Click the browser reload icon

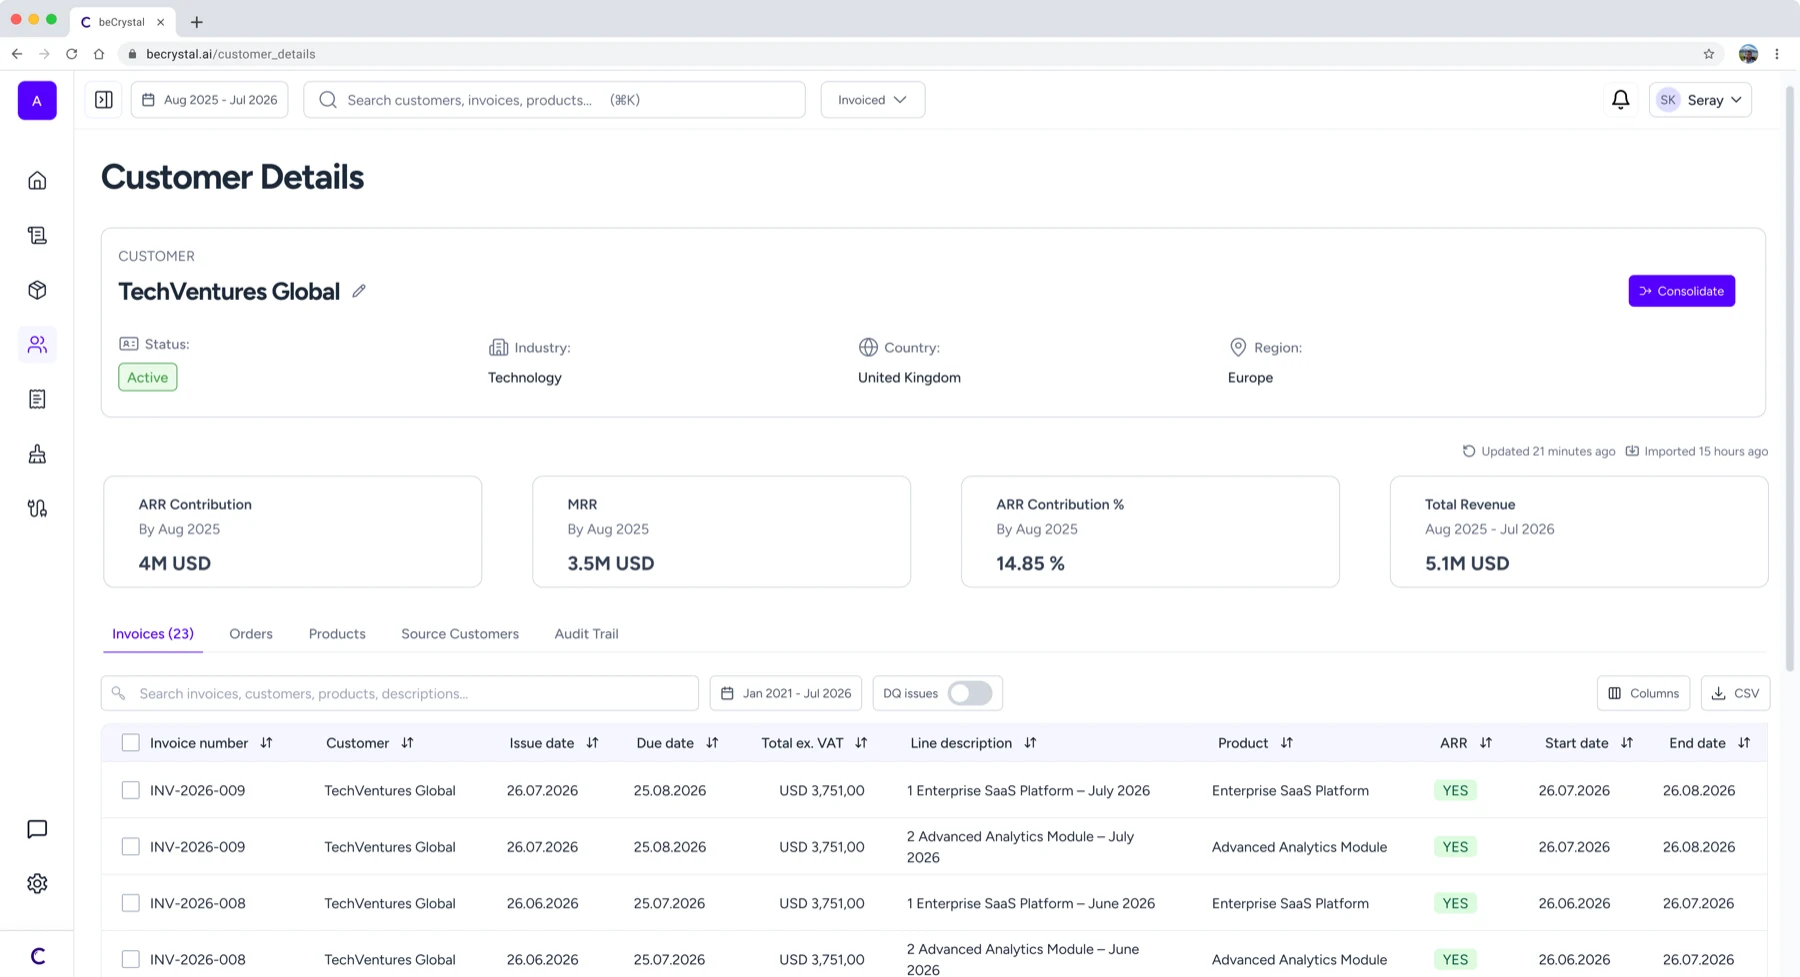(x=71, y=54)
